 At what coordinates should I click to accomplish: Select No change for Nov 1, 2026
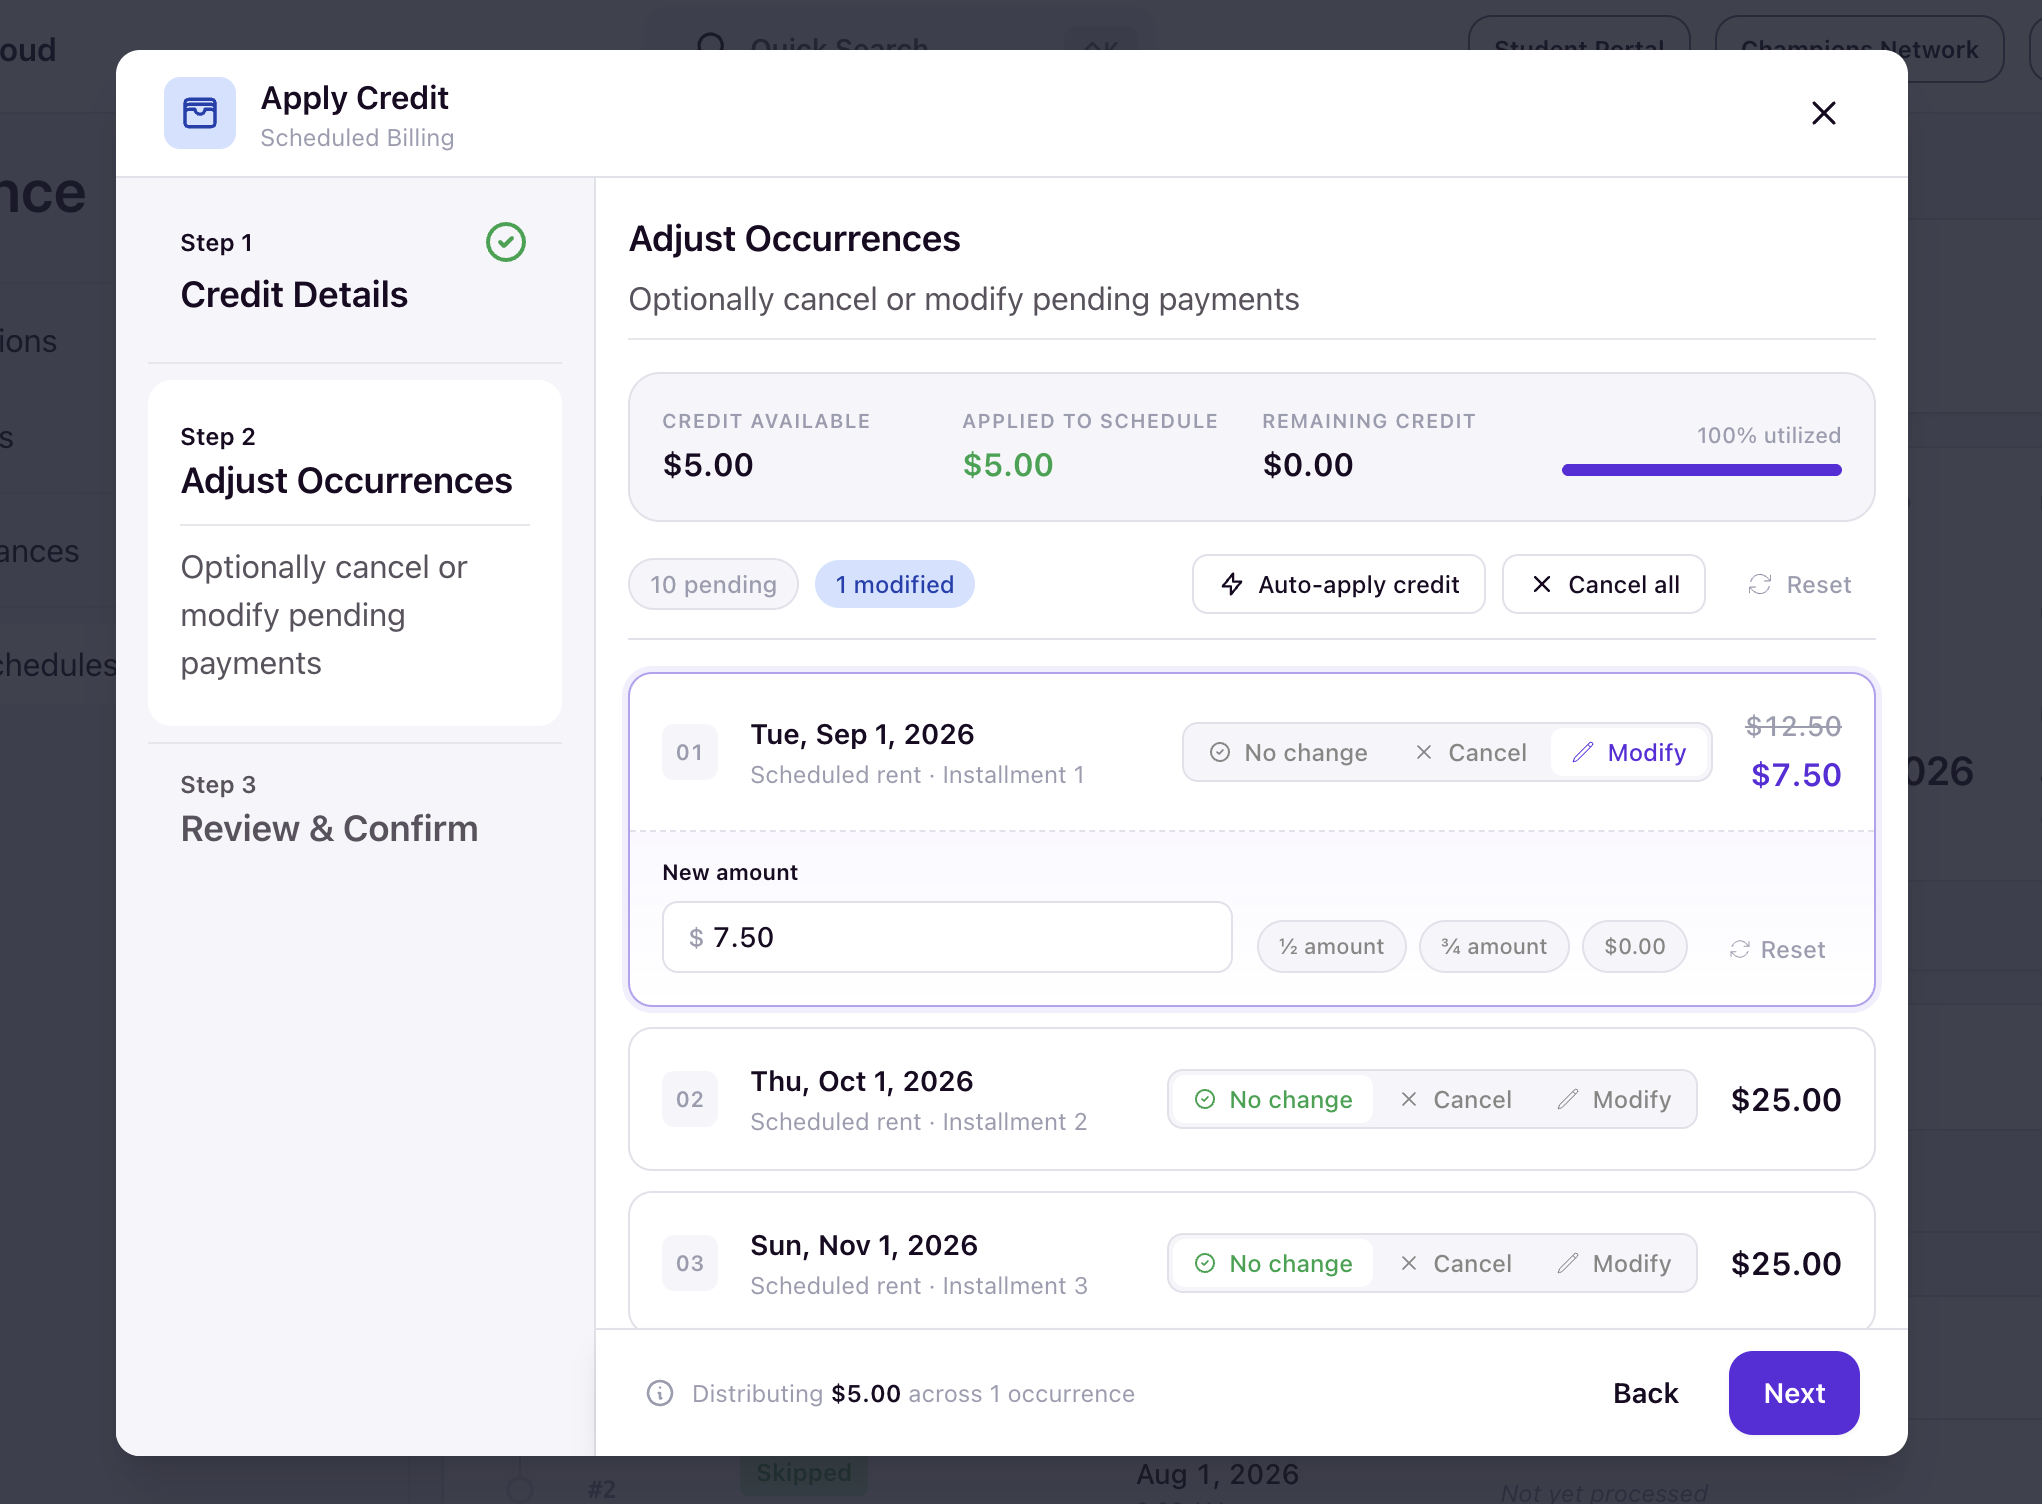tap(1273, 1263)
